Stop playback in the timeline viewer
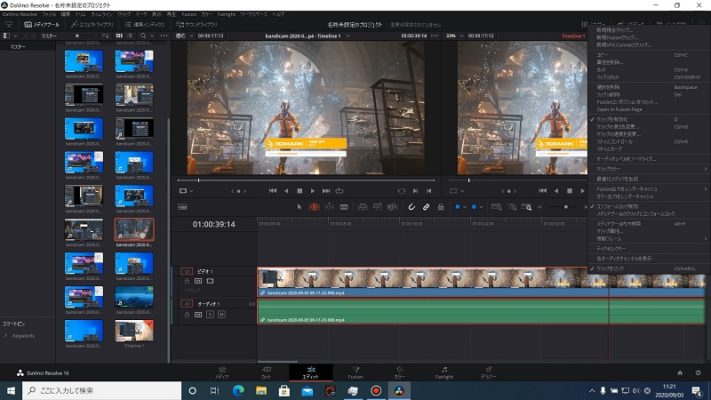 (x=570, y=191)
